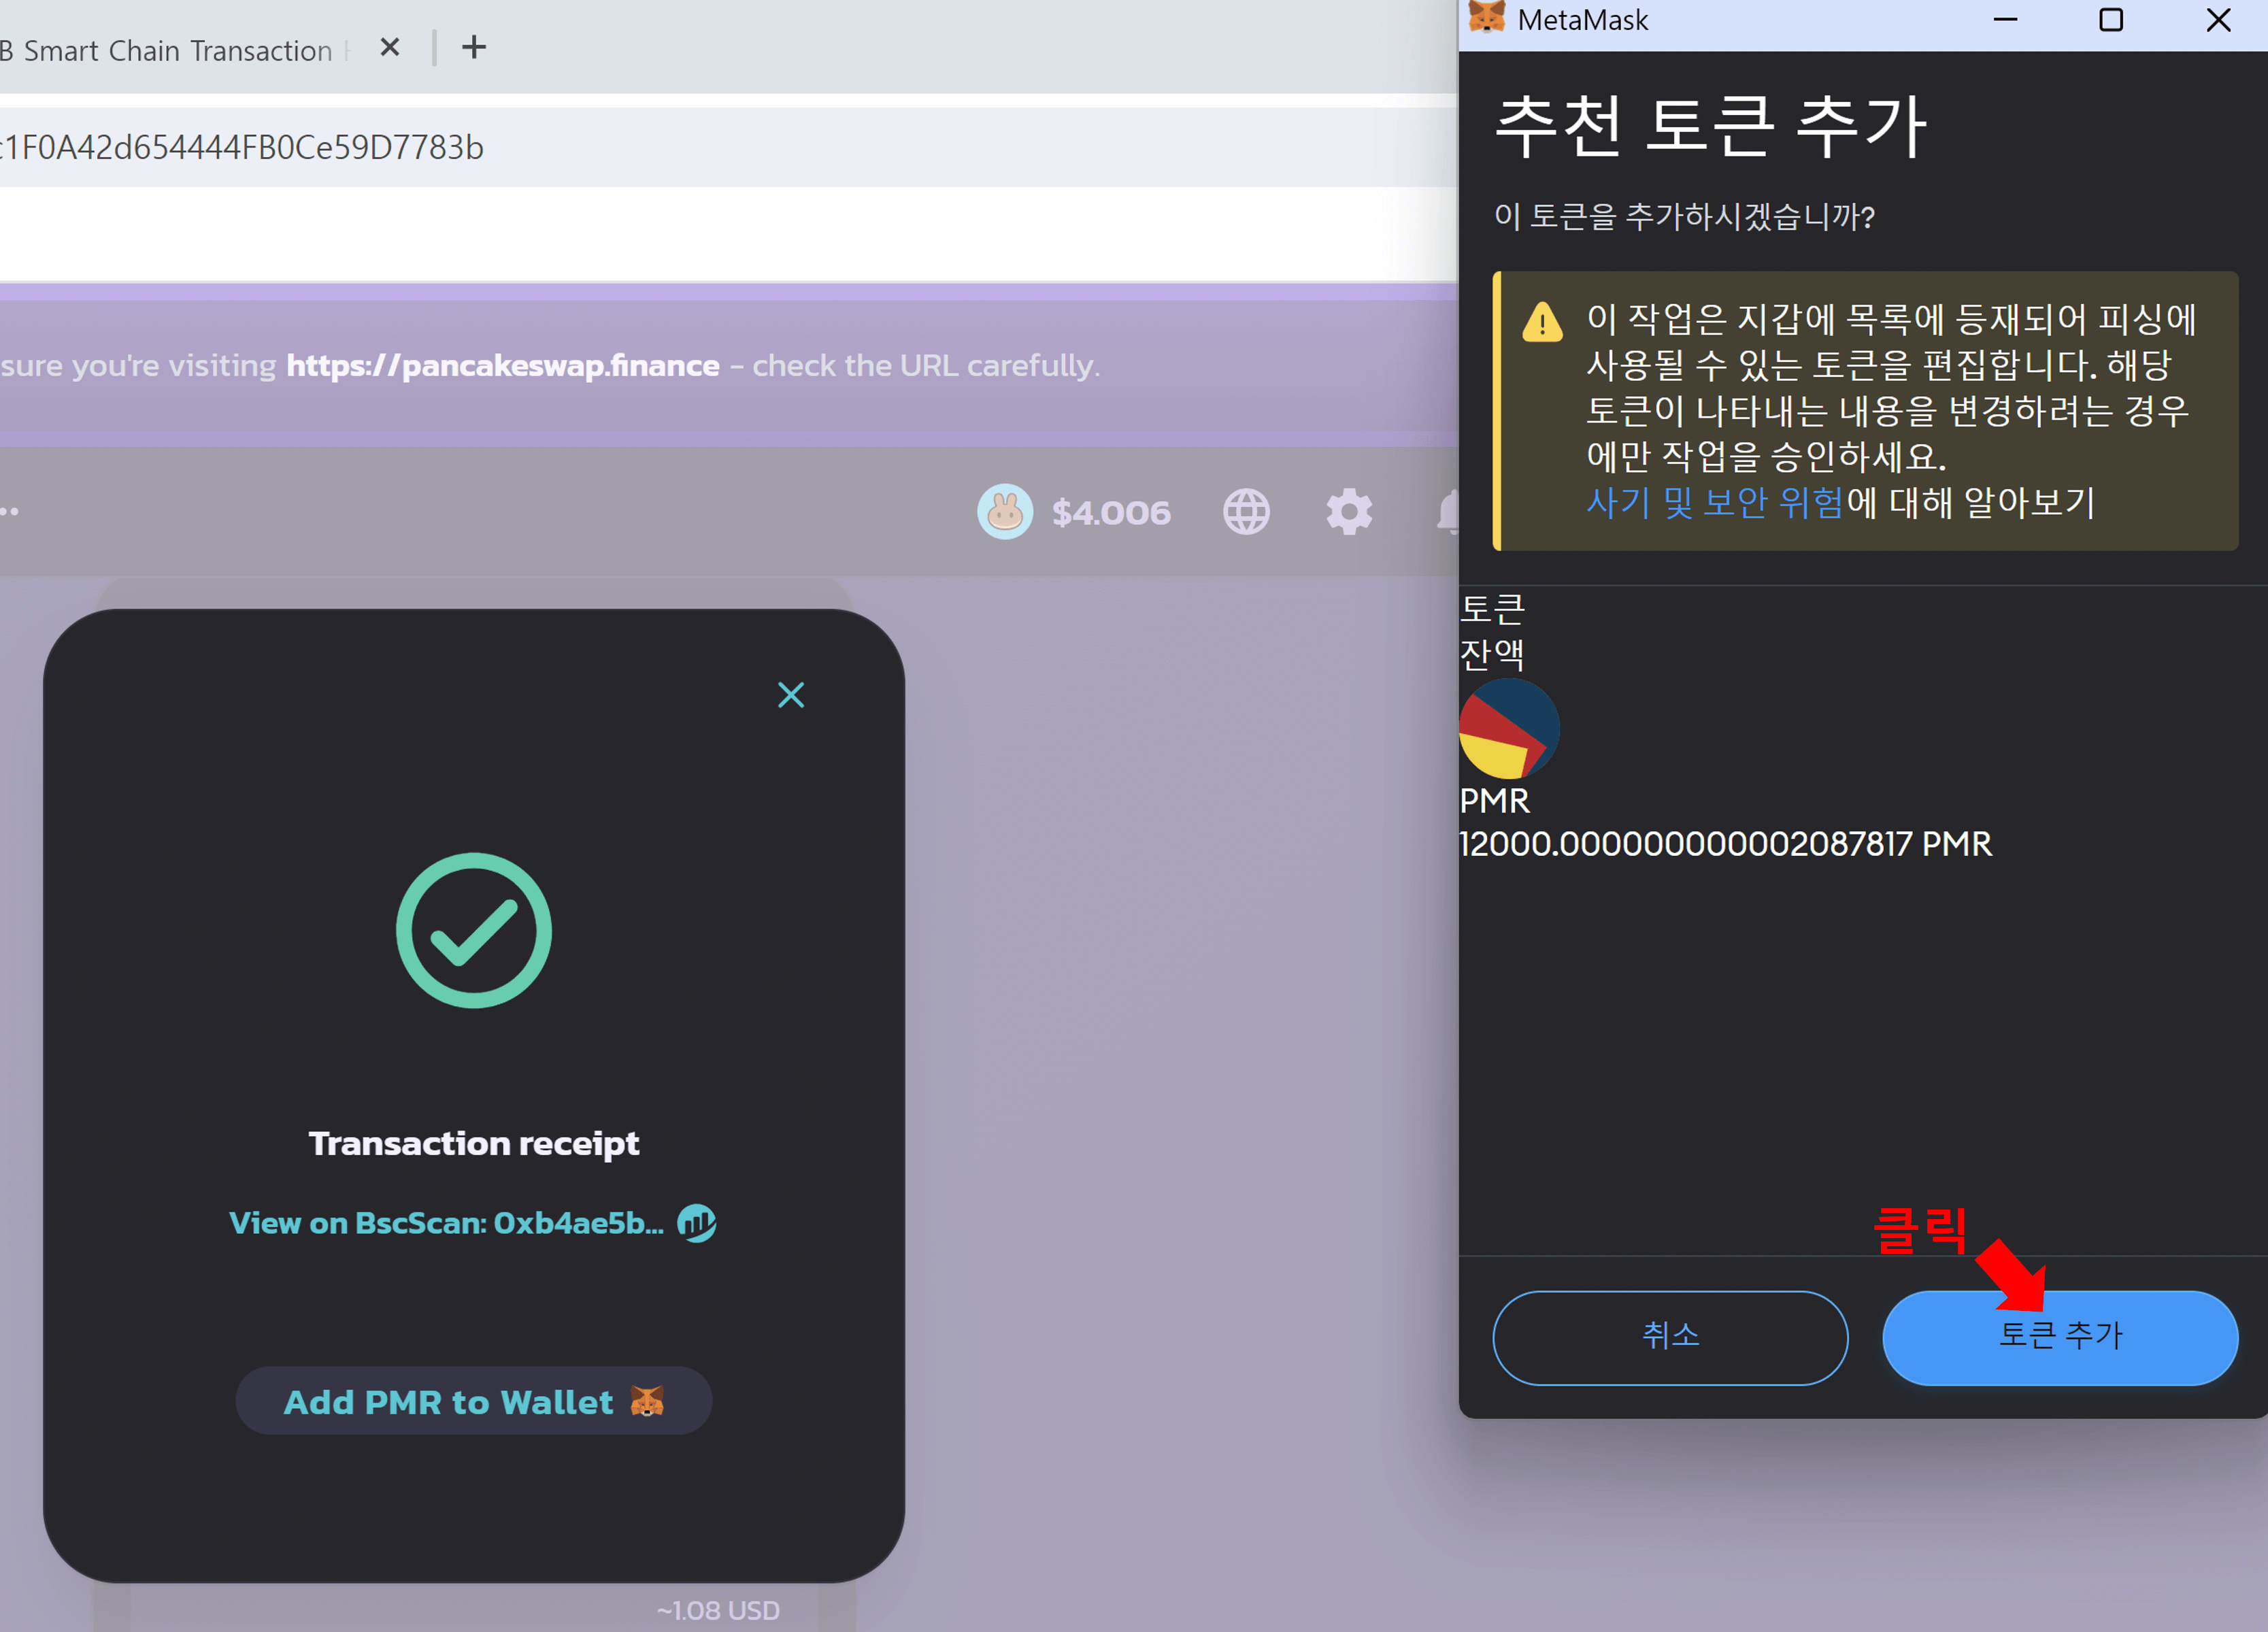Click the PancakeSwap CAKE price bunny icon
Screen dimensions: 2268x1632
pos(1004,512)
